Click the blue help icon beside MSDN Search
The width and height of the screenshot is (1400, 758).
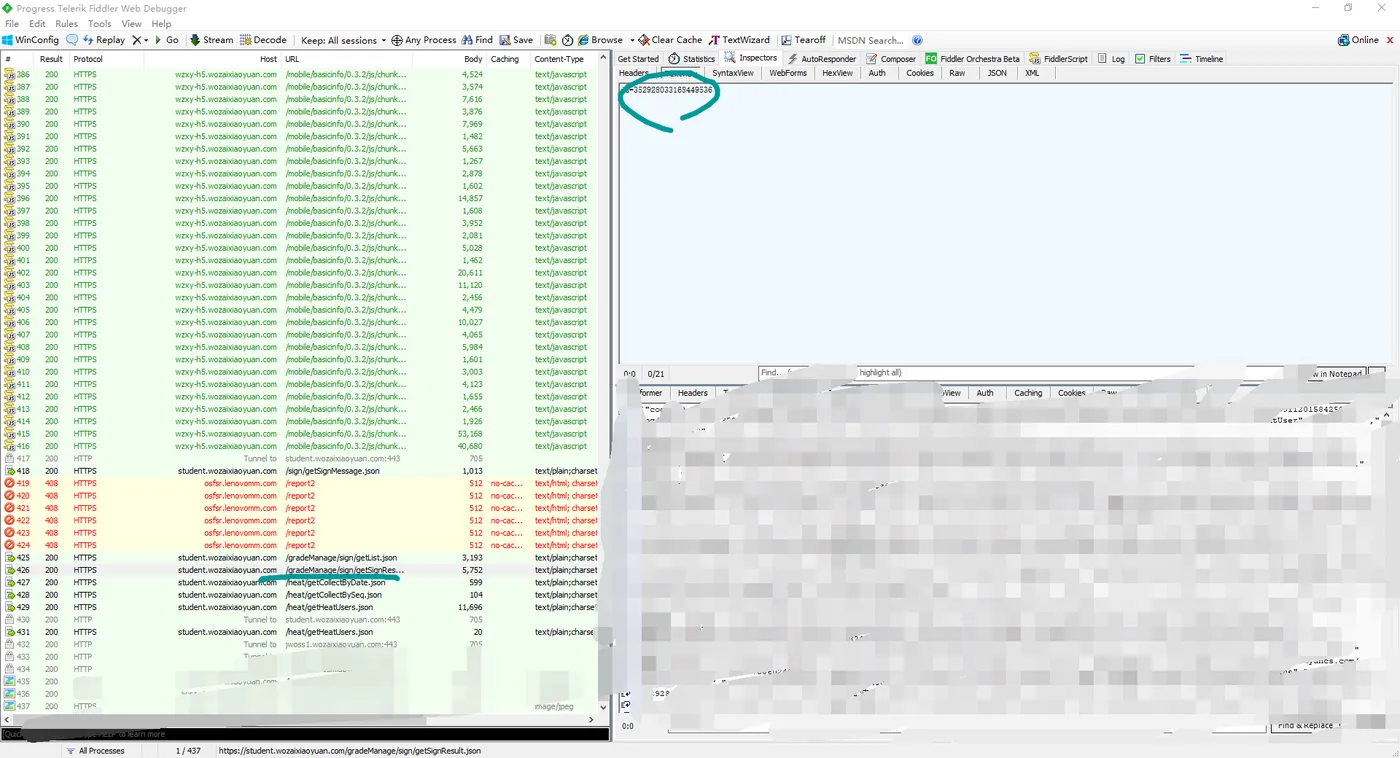point(918,40)
